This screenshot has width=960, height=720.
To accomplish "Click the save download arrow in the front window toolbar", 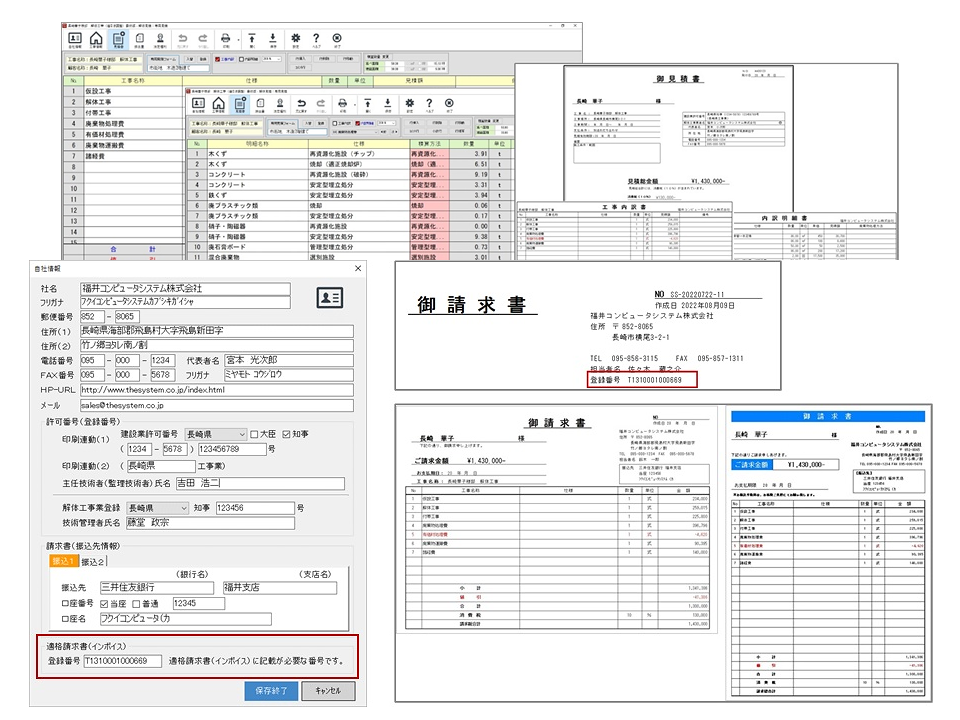I will (387, 103).
